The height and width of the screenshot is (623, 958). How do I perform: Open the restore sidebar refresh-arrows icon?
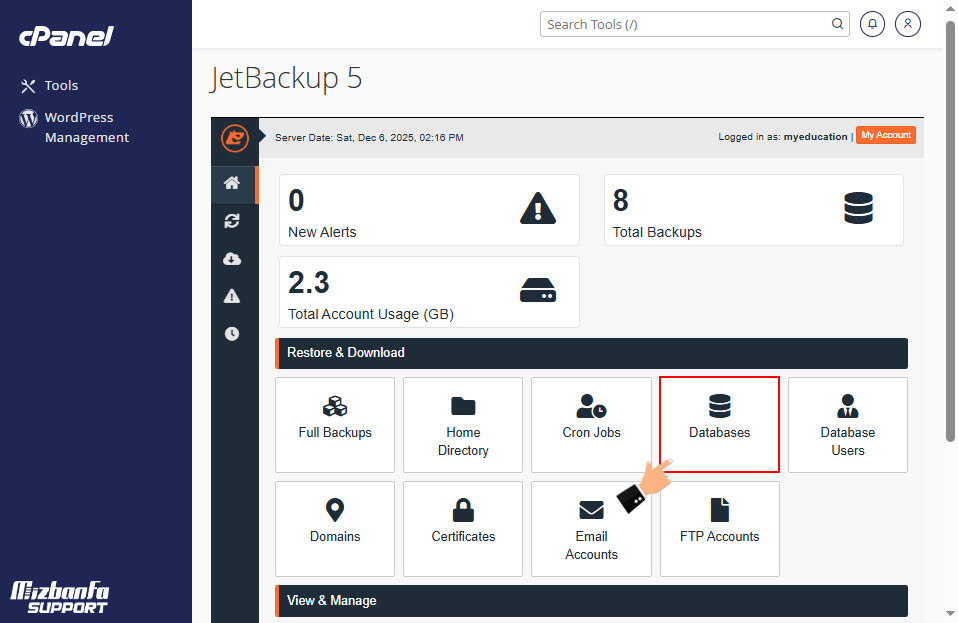click(x=232, y=221)
